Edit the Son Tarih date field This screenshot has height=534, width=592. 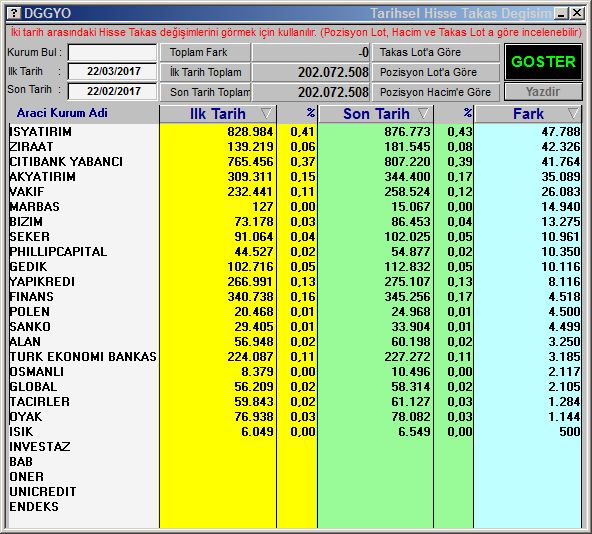coord(112,91)
